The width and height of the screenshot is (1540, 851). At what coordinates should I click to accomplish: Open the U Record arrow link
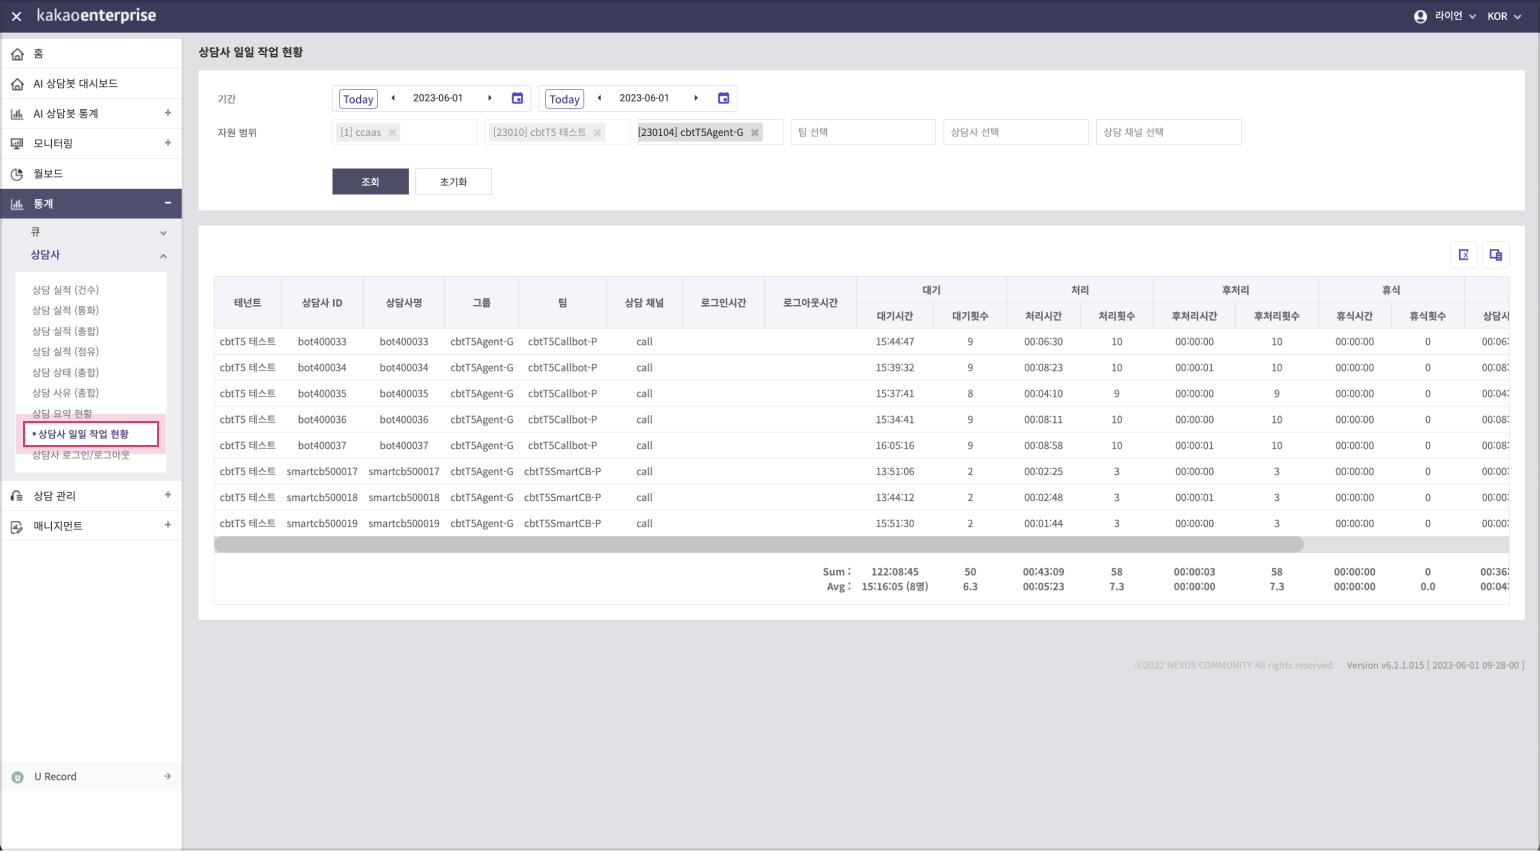pyautogui.click(x=167, y=776)
